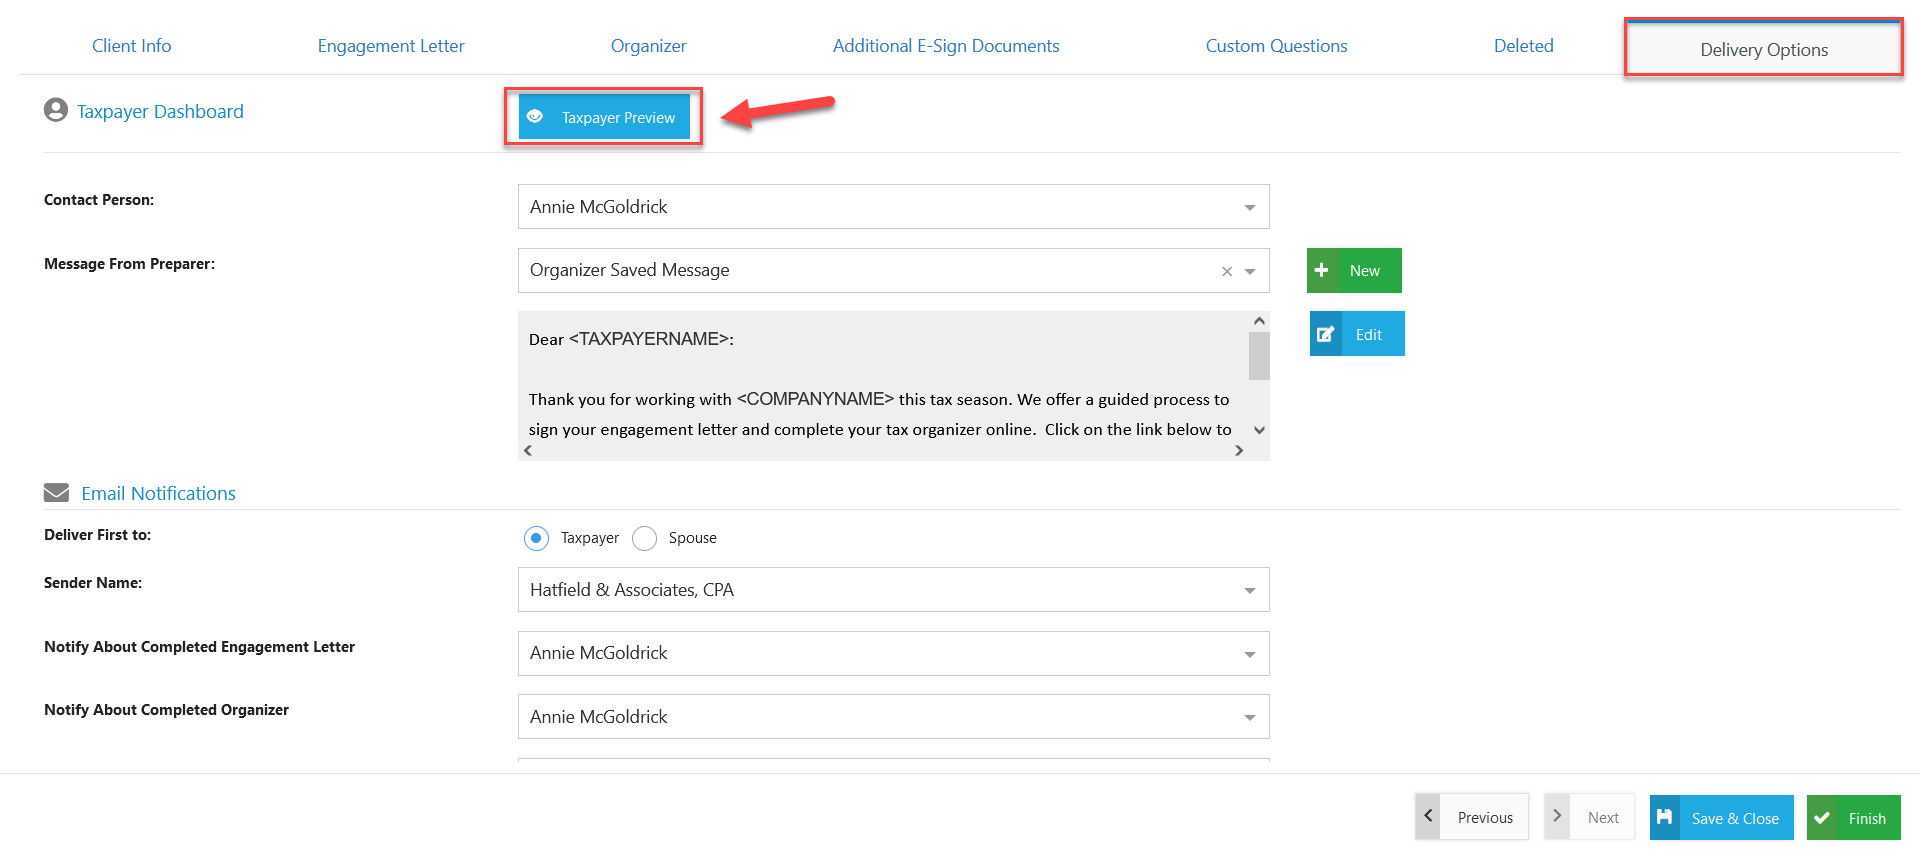Click the checkmark icon on Finish button
The height and width of the screenshot is (861, 1920).
tap(1823, 817)
